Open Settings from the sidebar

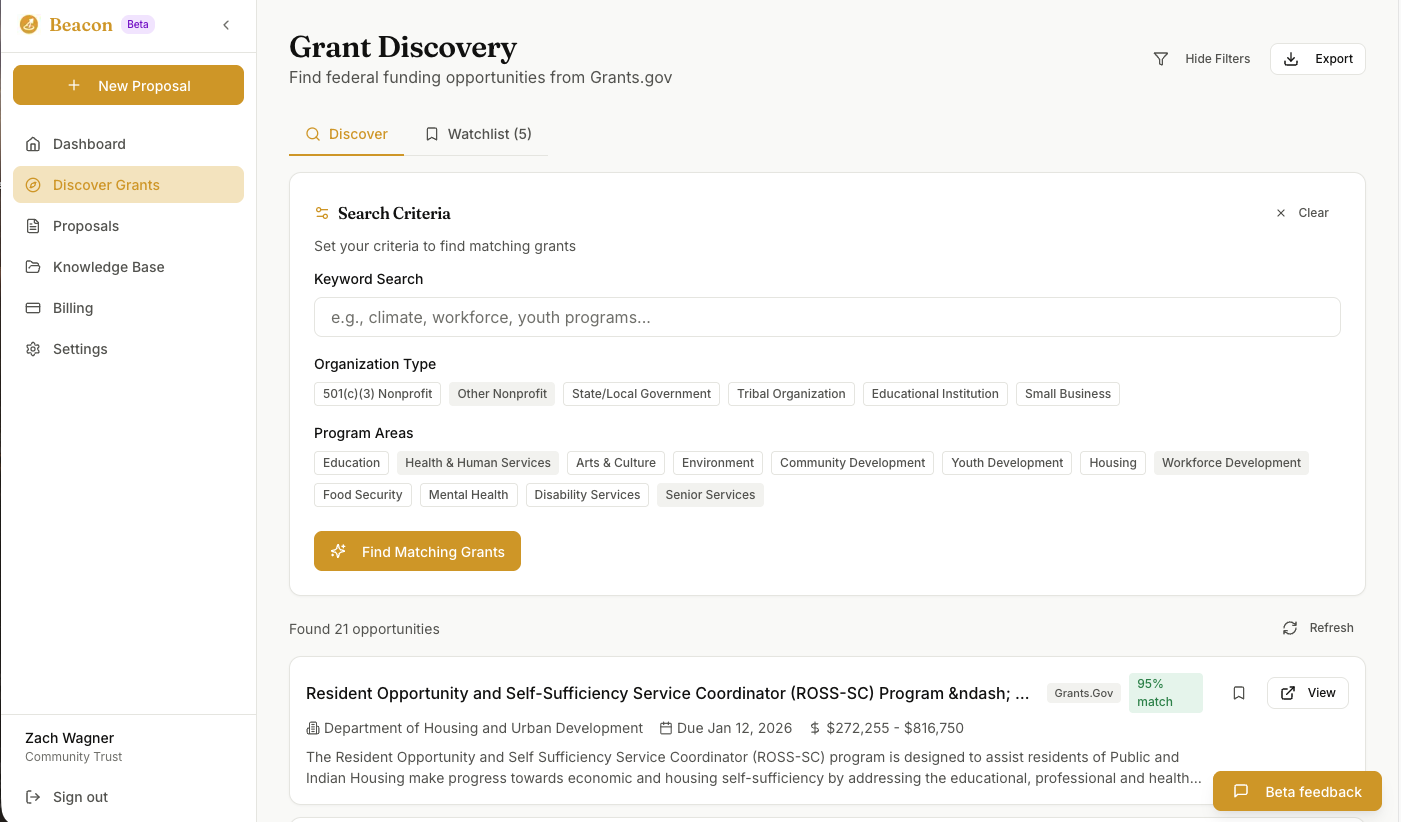[128, 349]
